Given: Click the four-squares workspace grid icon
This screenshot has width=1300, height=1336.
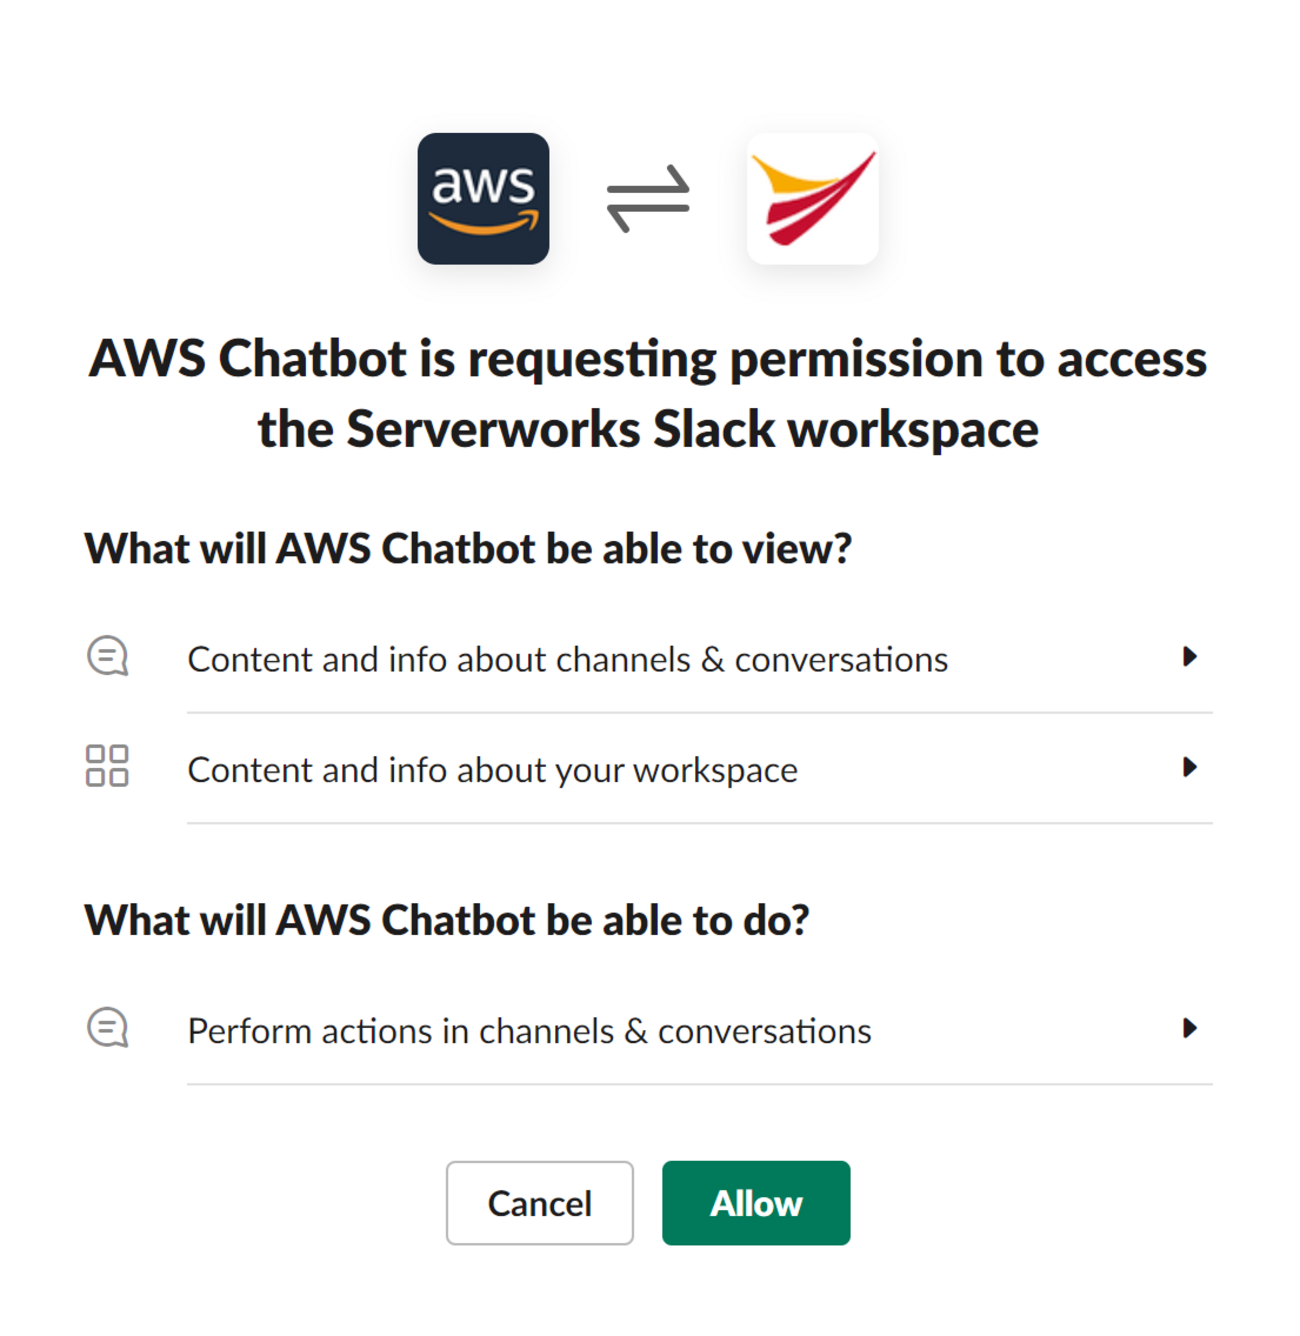Looking at the screenshot, I should (107, 766).
